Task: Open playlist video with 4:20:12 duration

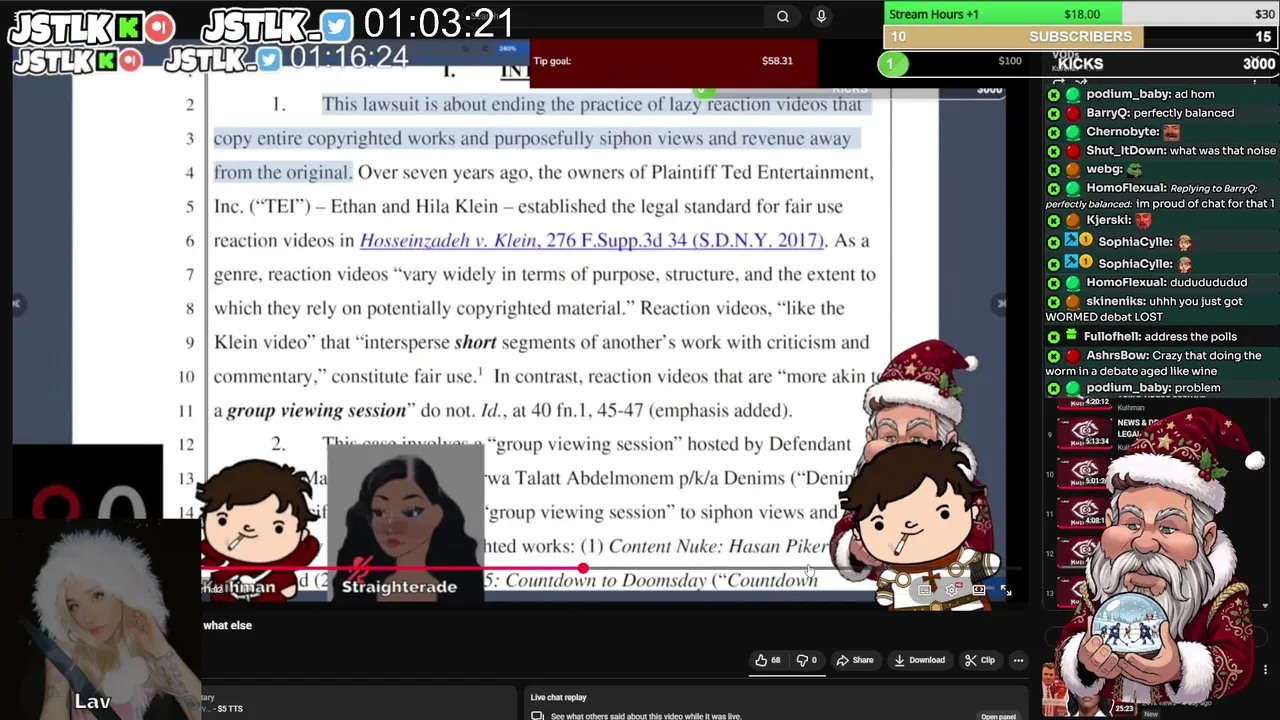Action: [x=1085, y=402]
